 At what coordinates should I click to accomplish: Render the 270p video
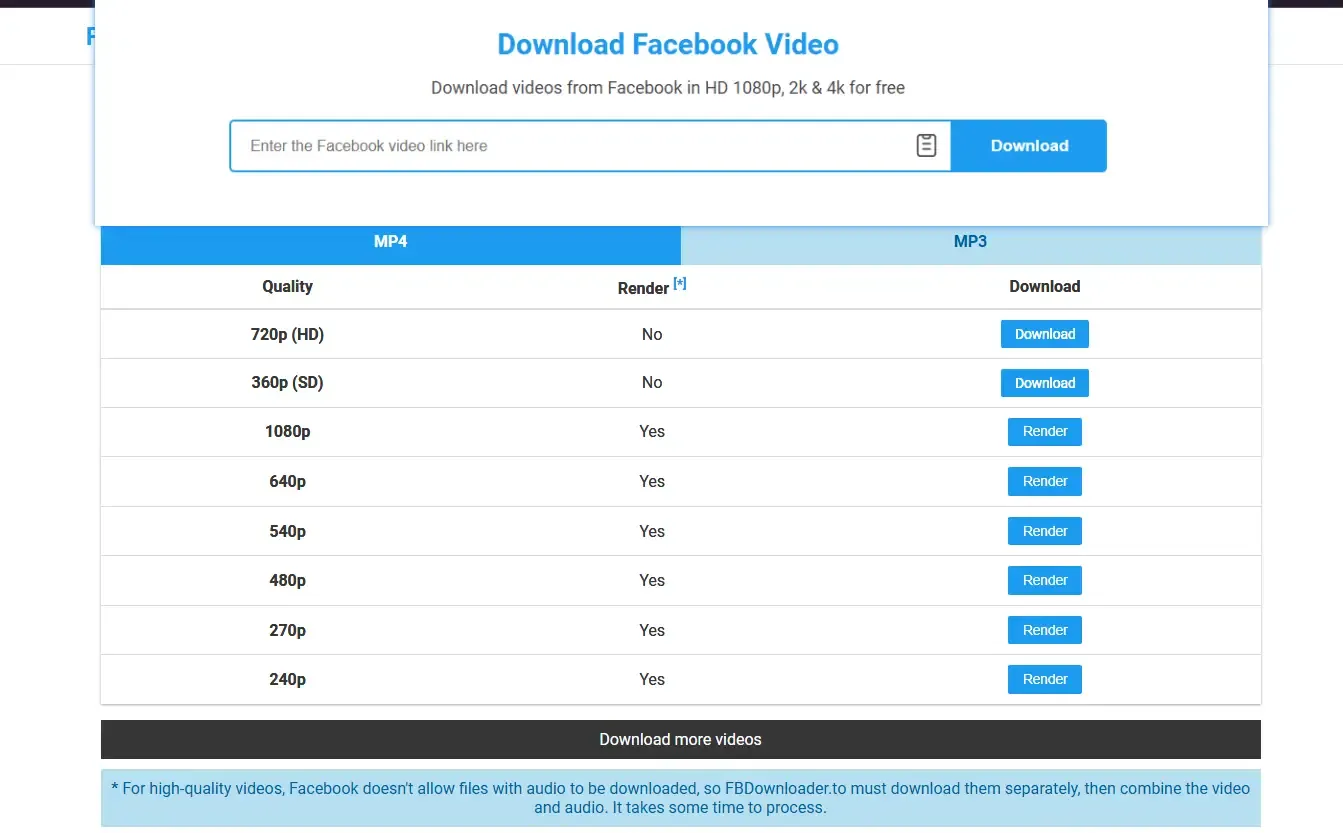tap(1044, 630)
